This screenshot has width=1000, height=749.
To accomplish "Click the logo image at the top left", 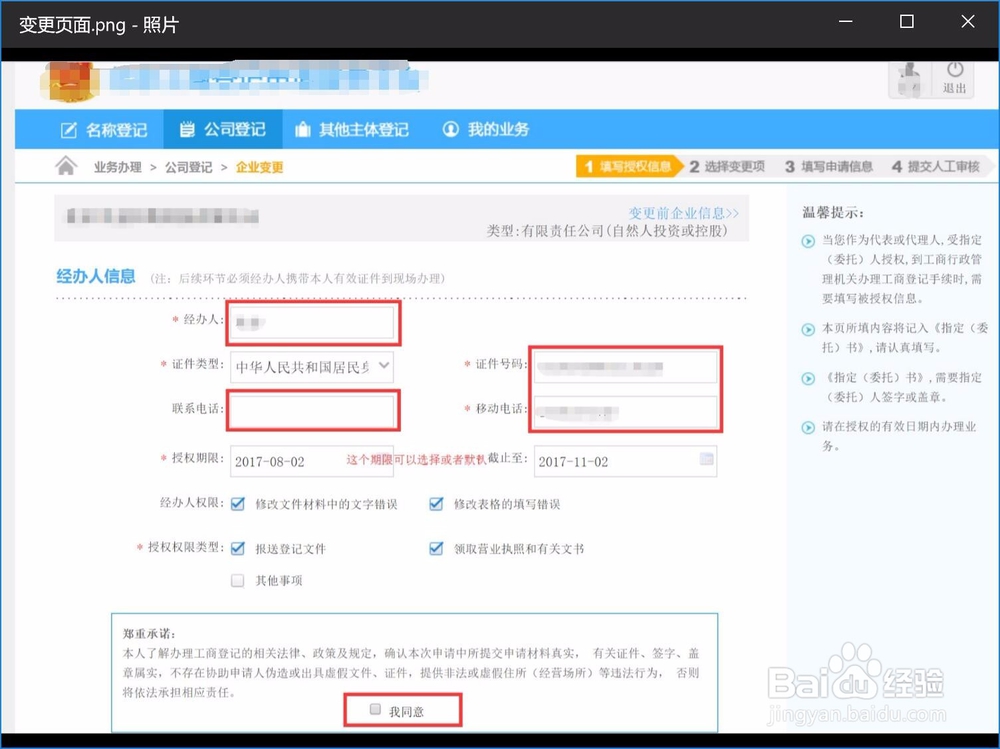I will pyautogui.click(x=70, y=82).
